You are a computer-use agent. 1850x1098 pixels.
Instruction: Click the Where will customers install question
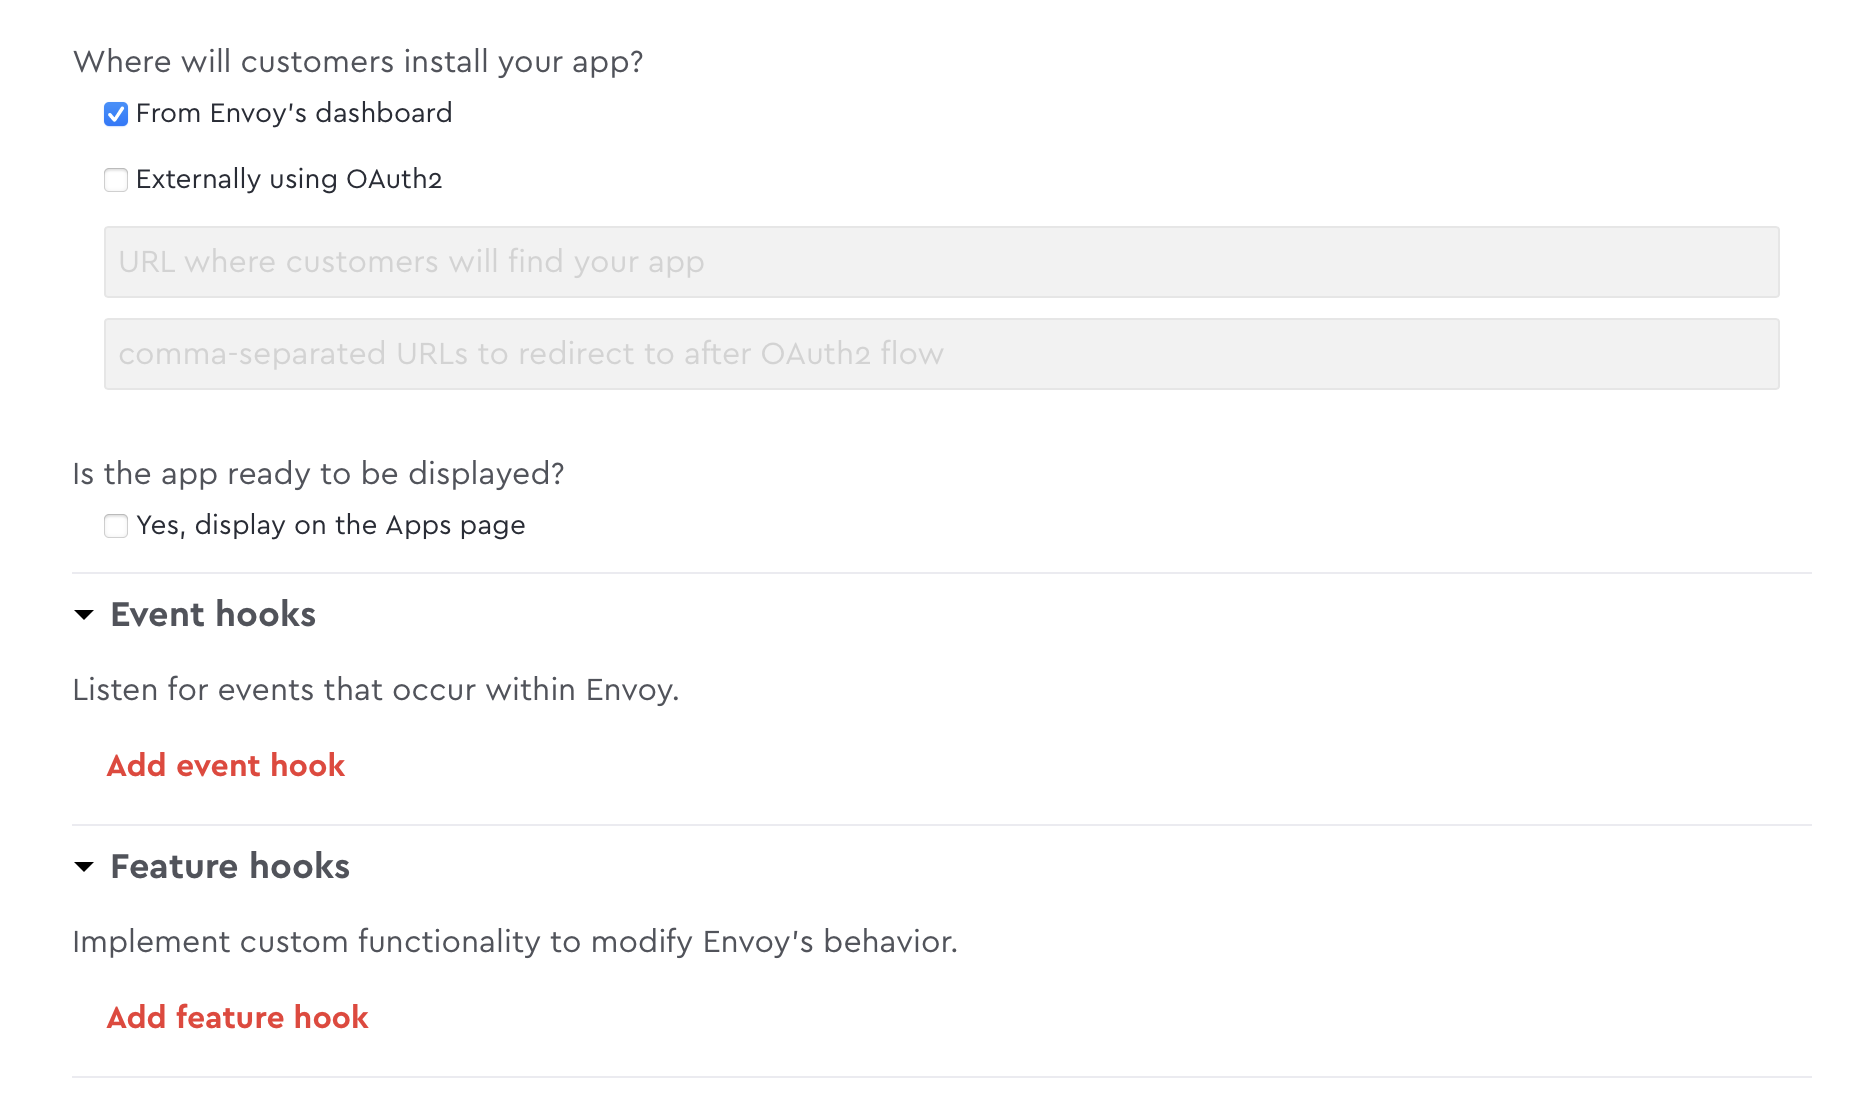[x=358, y=62]
